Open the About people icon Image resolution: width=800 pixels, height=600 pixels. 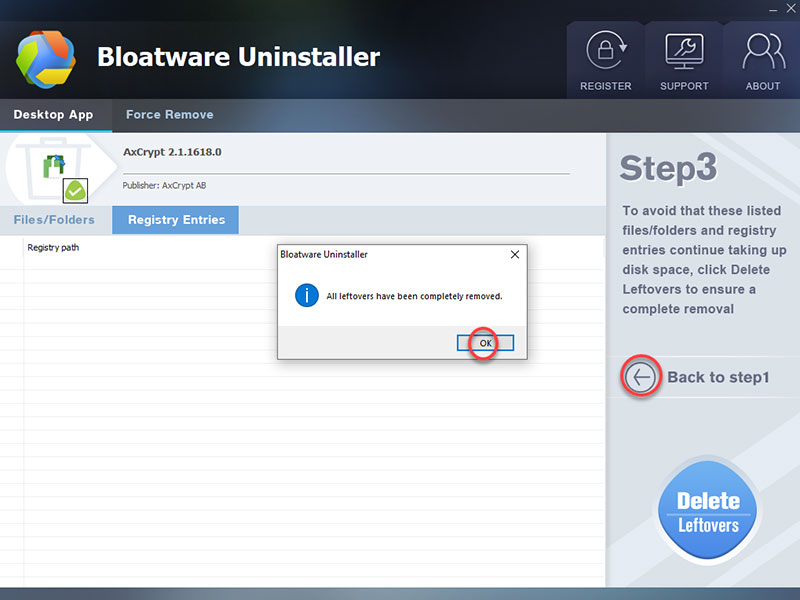pos(763,51)
